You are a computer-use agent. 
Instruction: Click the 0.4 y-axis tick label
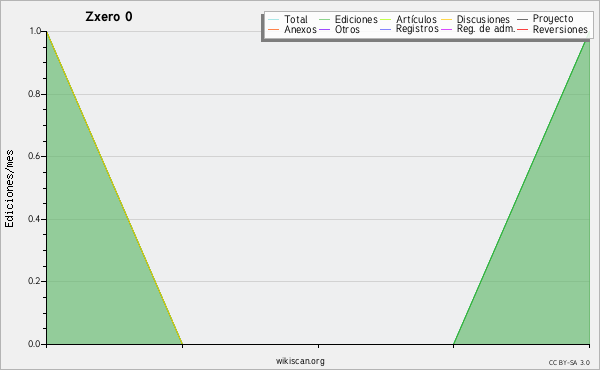click(35, 219)
